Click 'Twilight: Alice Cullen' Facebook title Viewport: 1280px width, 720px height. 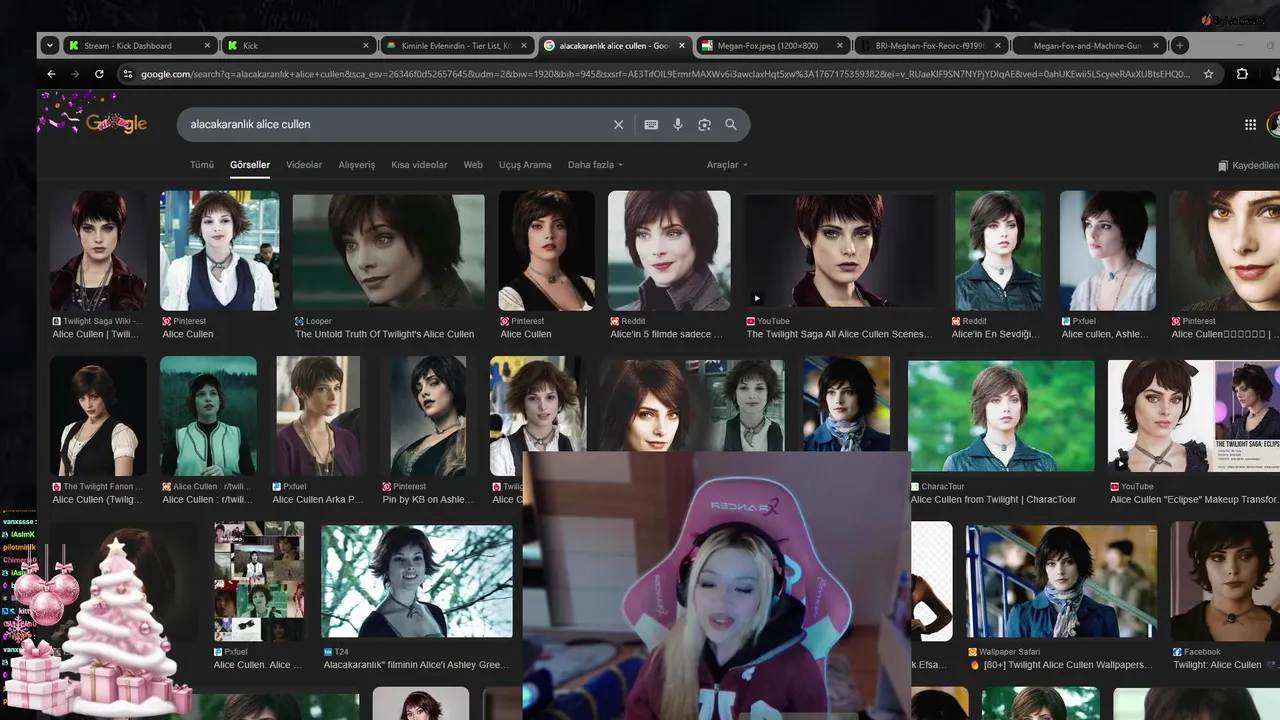point(1217,665)
